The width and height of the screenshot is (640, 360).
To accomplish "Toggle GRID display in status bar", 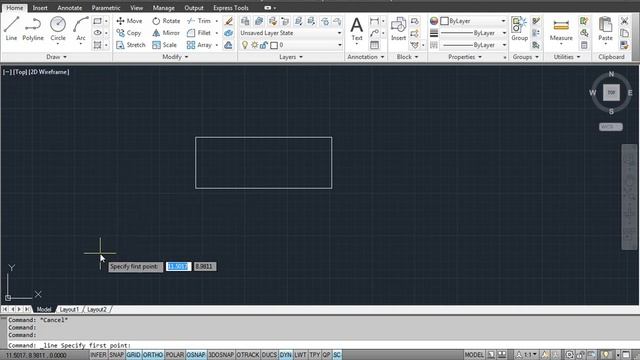I will click(133, 355).
